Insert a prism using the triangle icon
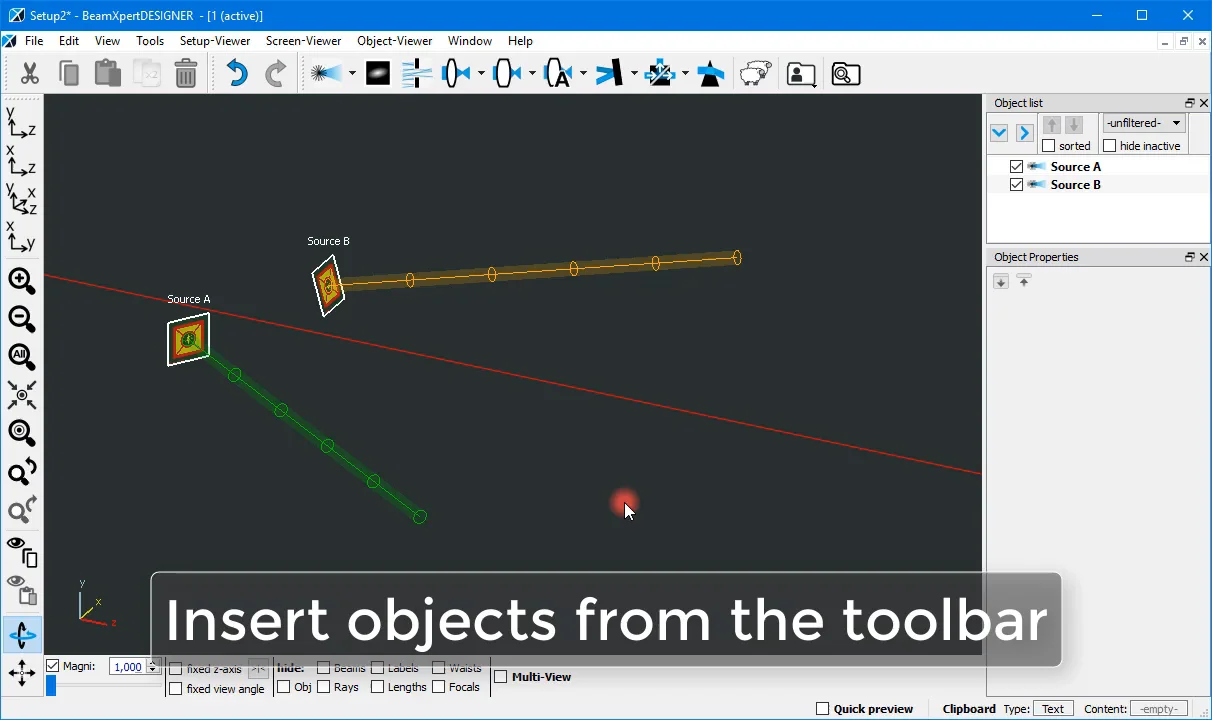The image size is (1212, 720). [710, 74]
